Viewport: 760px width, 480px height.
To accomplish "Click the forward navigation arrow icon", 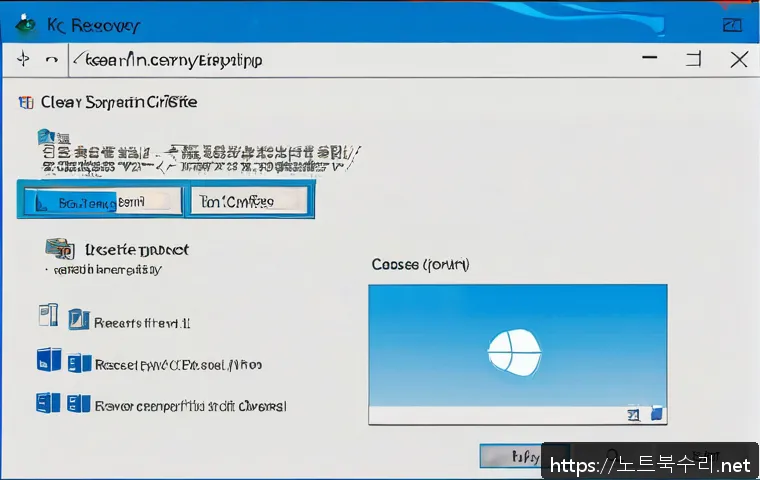I will [51, 60].
